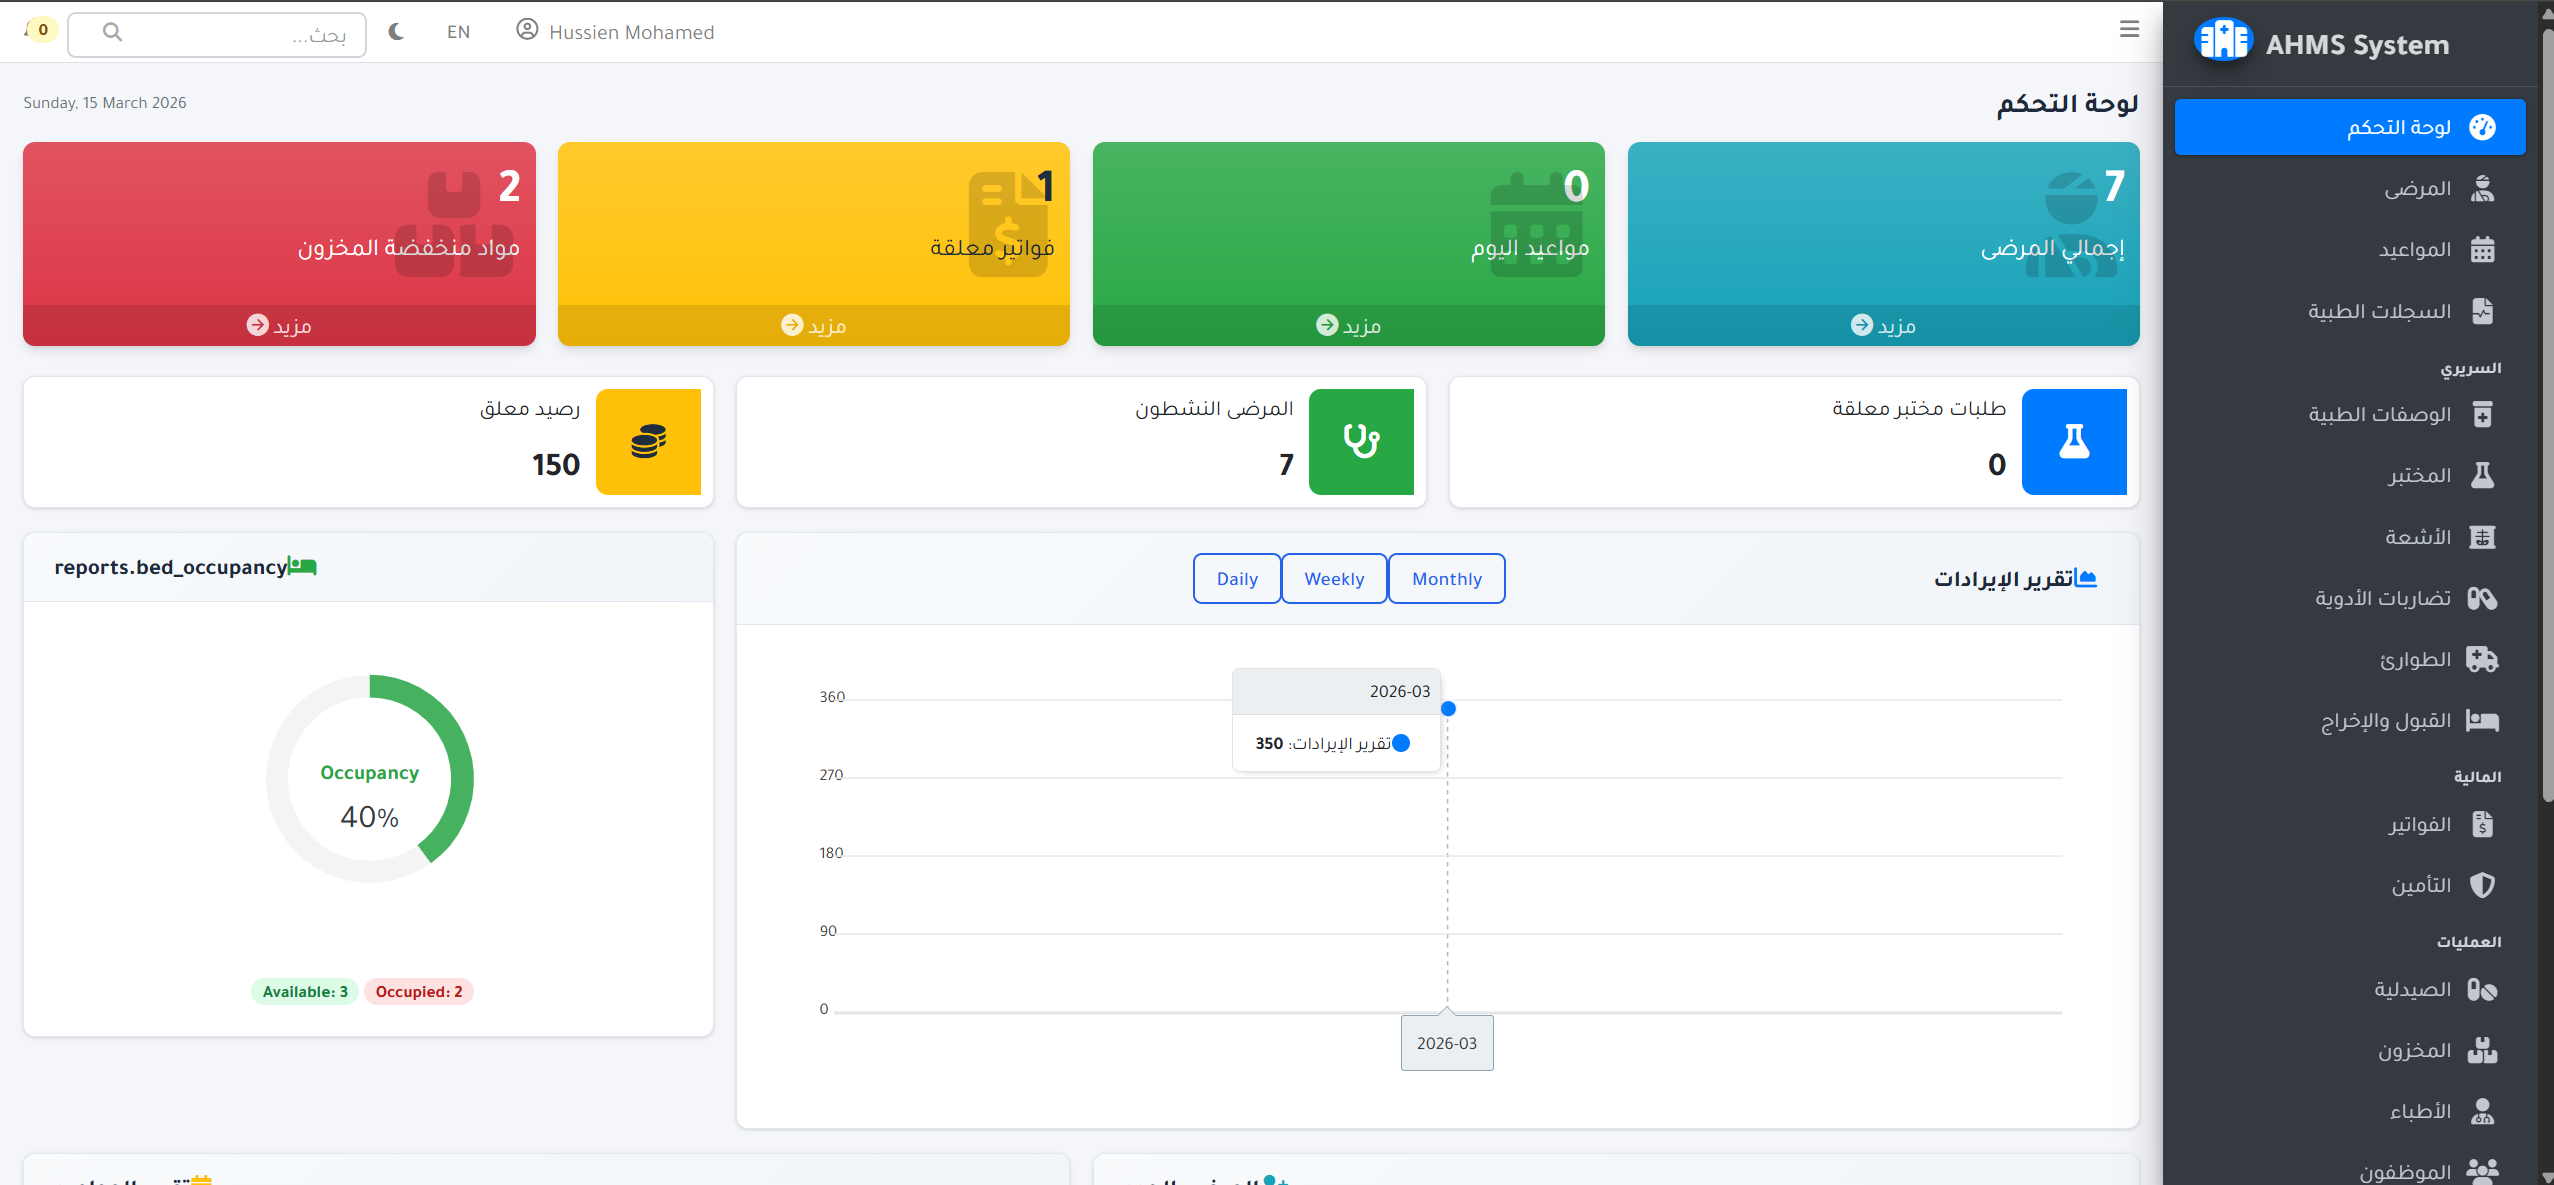Switch to the Daily revenue tab
Viewport: 2554px width, 1185px height.
pyautogui.click(x=1236, y=578)
